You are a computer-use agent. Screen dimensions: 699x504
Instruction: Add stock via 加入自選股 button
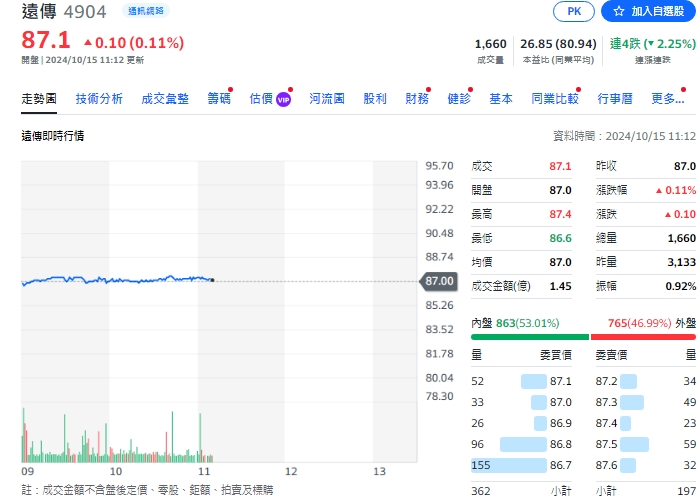(648, 11)
